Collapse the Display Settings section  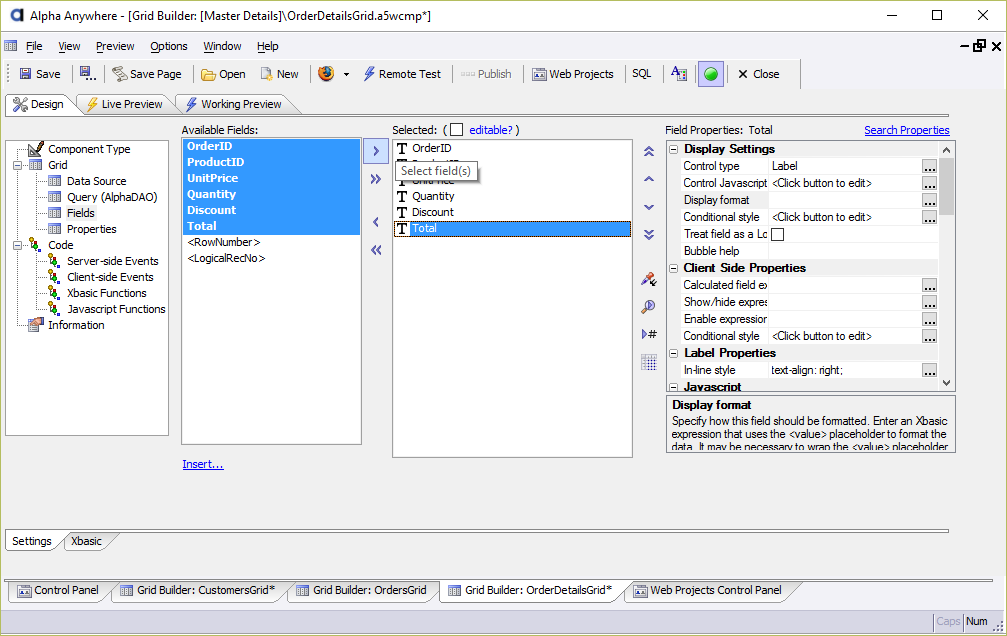coord(674,149)
